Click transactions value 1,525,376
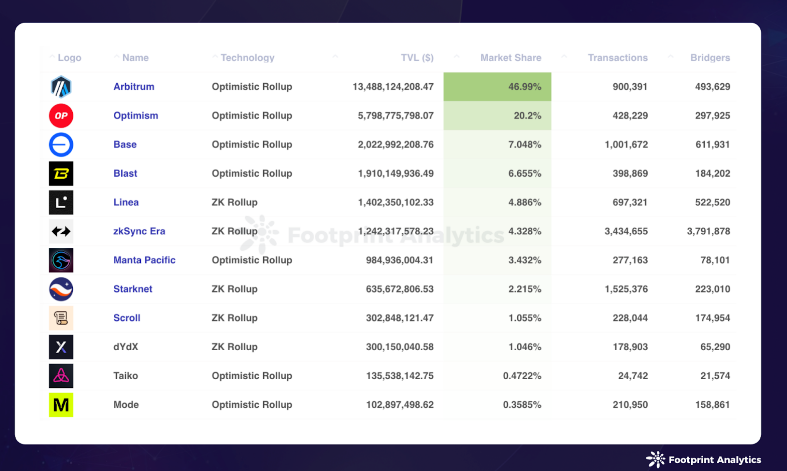787x471 pixels. point(626,289)
